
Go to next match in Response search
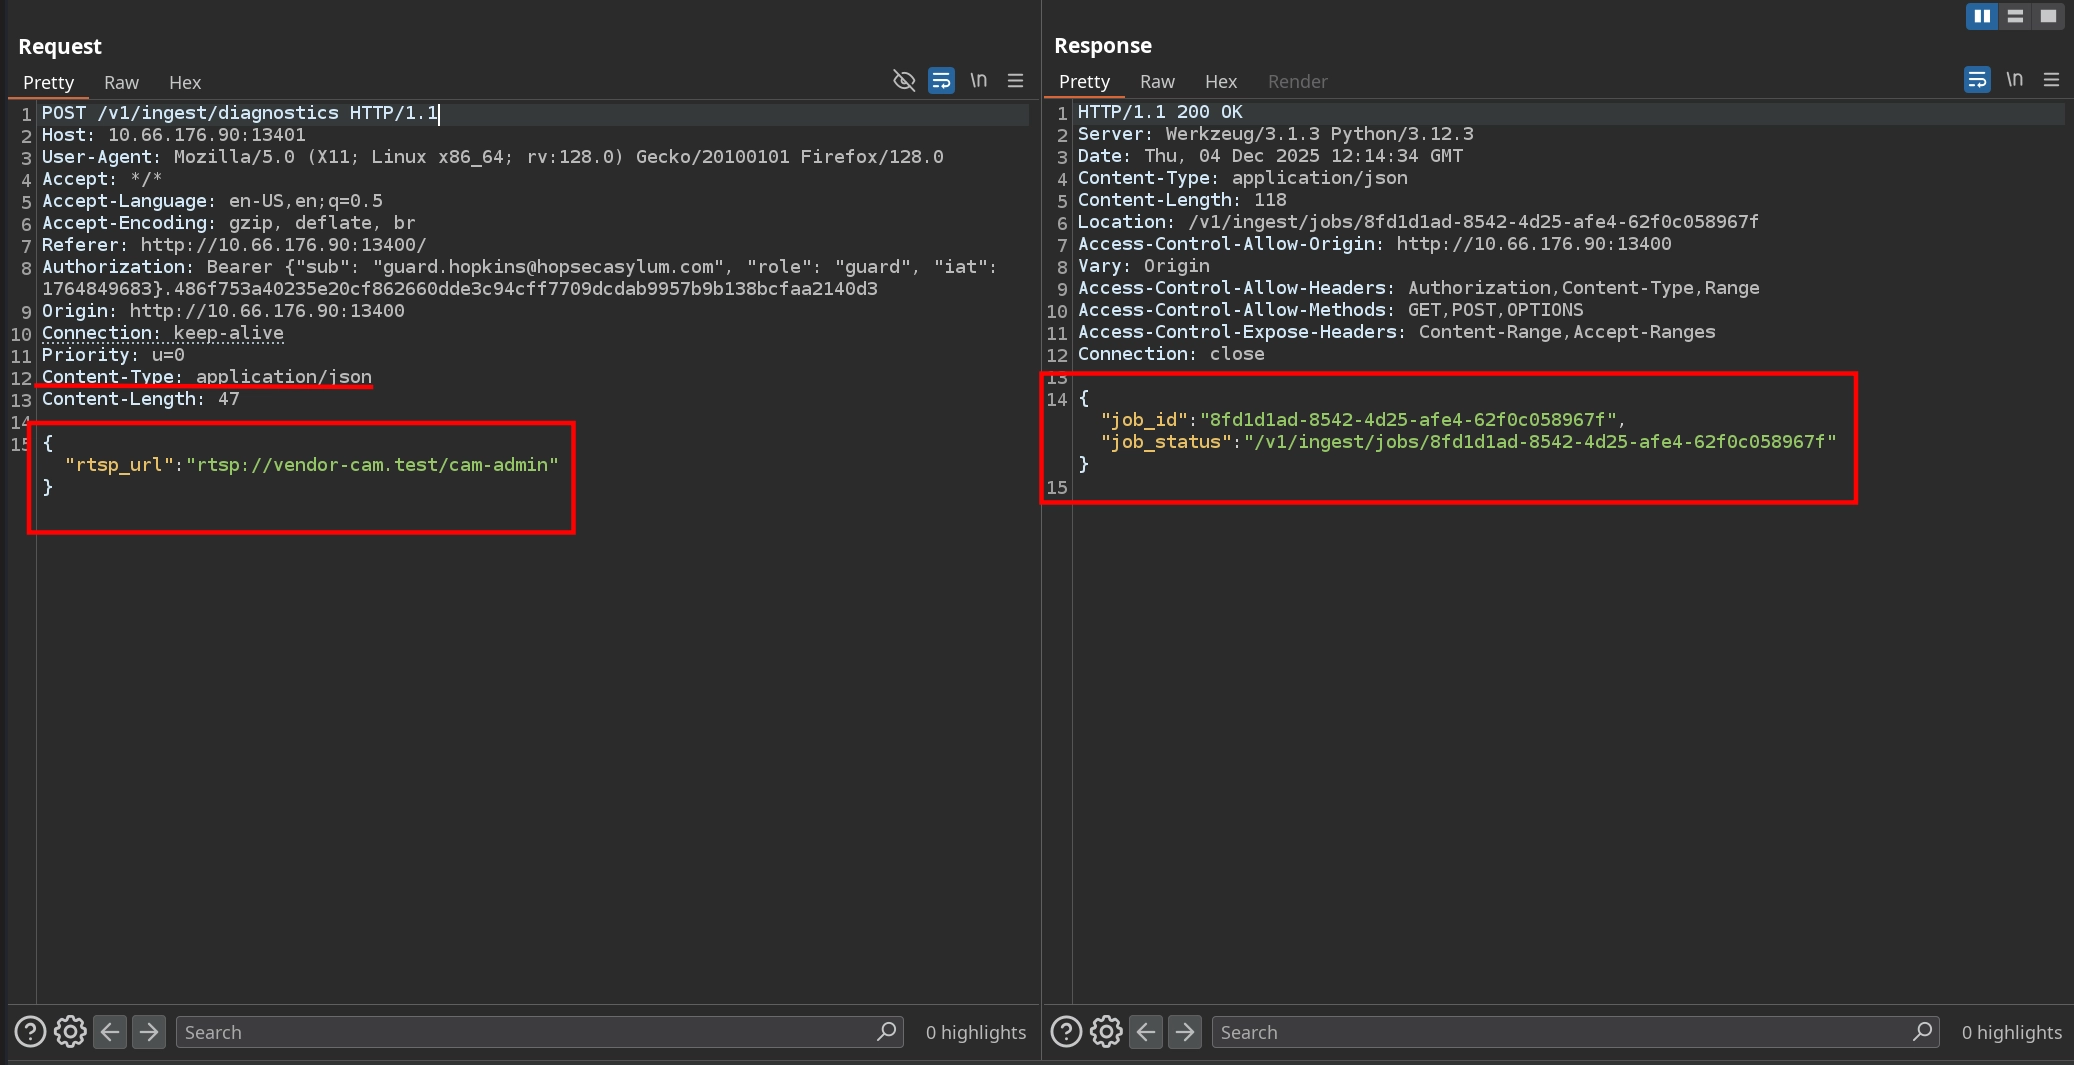1185,1031
